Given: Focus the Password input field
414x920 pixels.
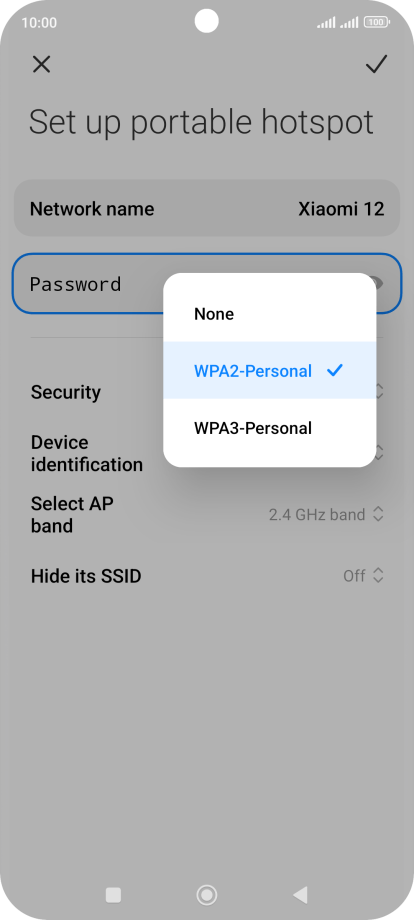Looking at the screenshot, I should tap(207, 283).
